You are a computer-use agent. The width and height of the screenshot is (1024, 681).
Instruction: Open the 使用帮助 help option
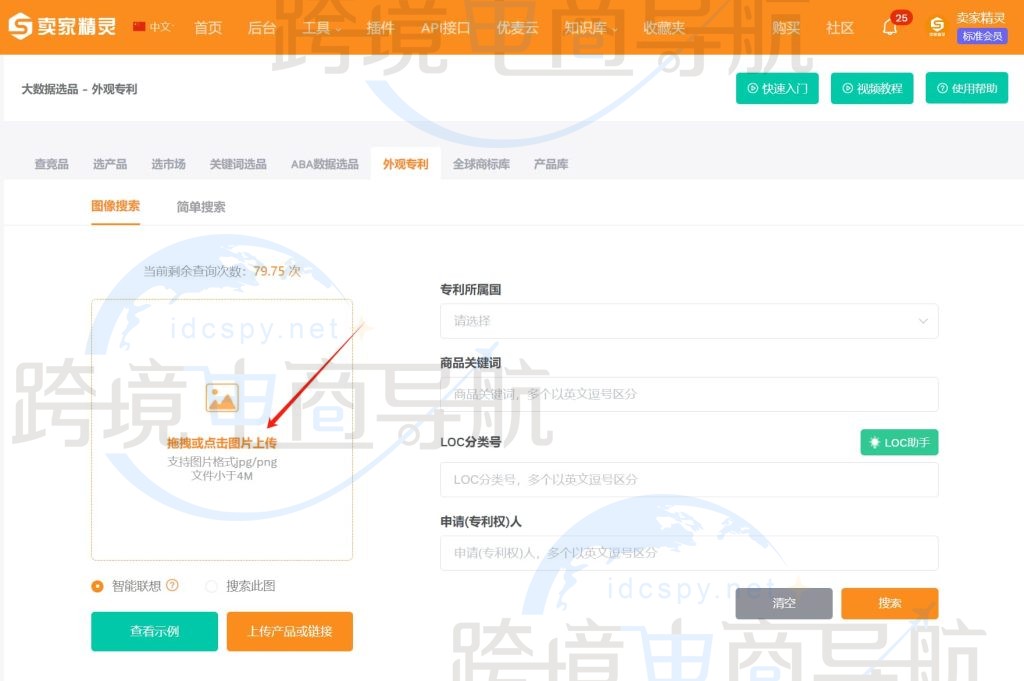tap(966, 88)
